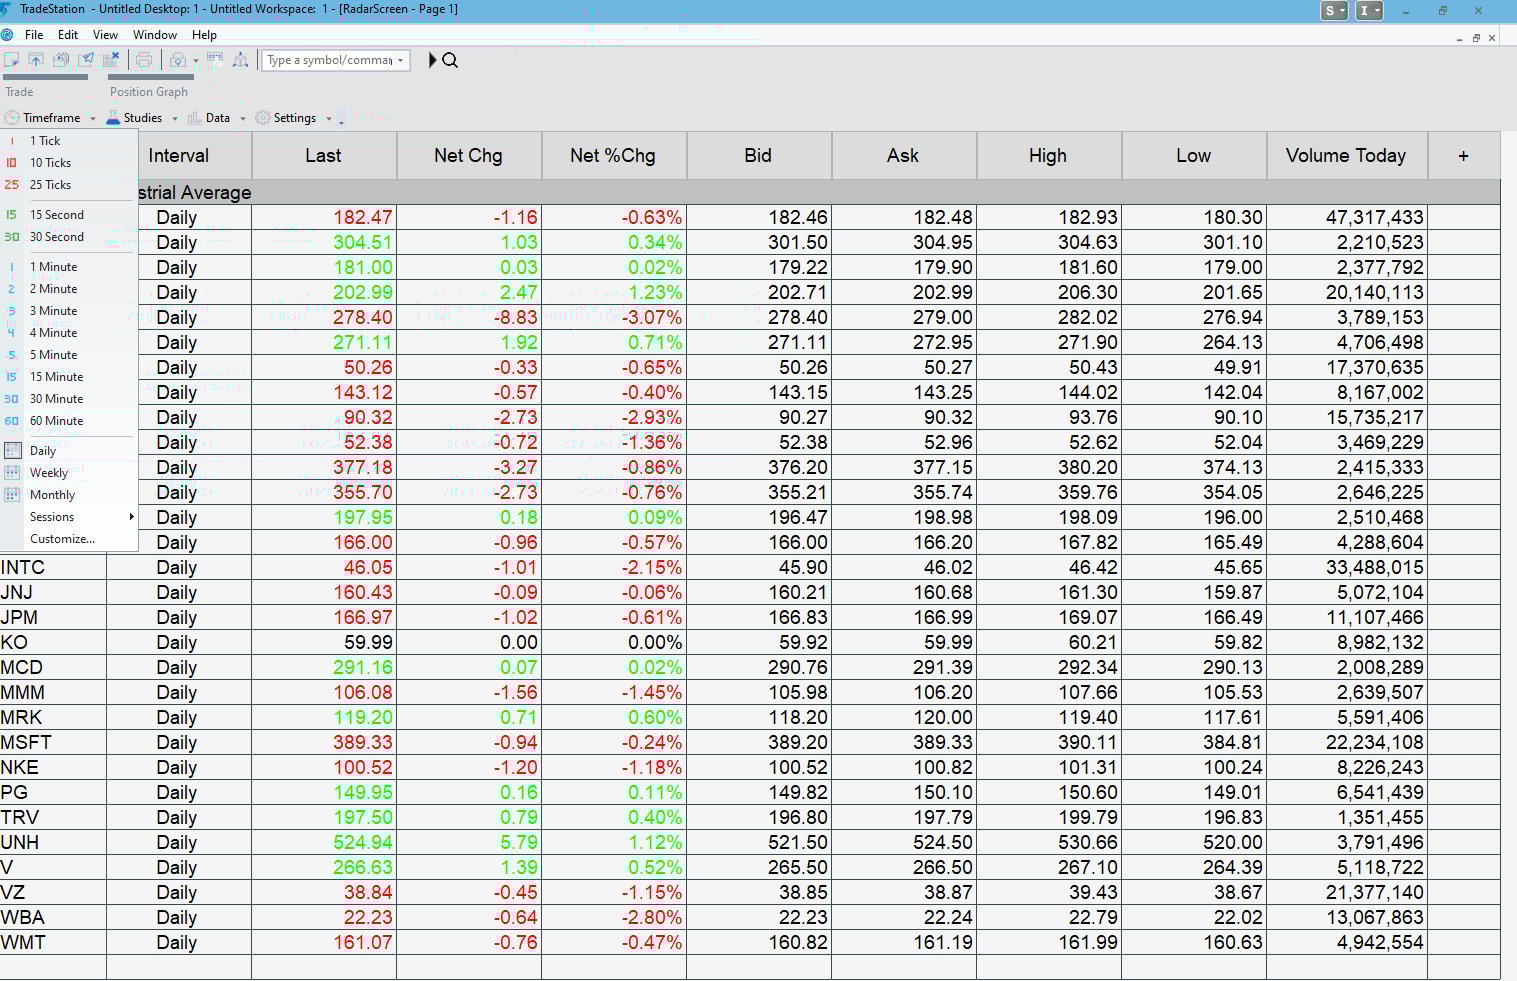Click the new window toolbar icon

12,60
